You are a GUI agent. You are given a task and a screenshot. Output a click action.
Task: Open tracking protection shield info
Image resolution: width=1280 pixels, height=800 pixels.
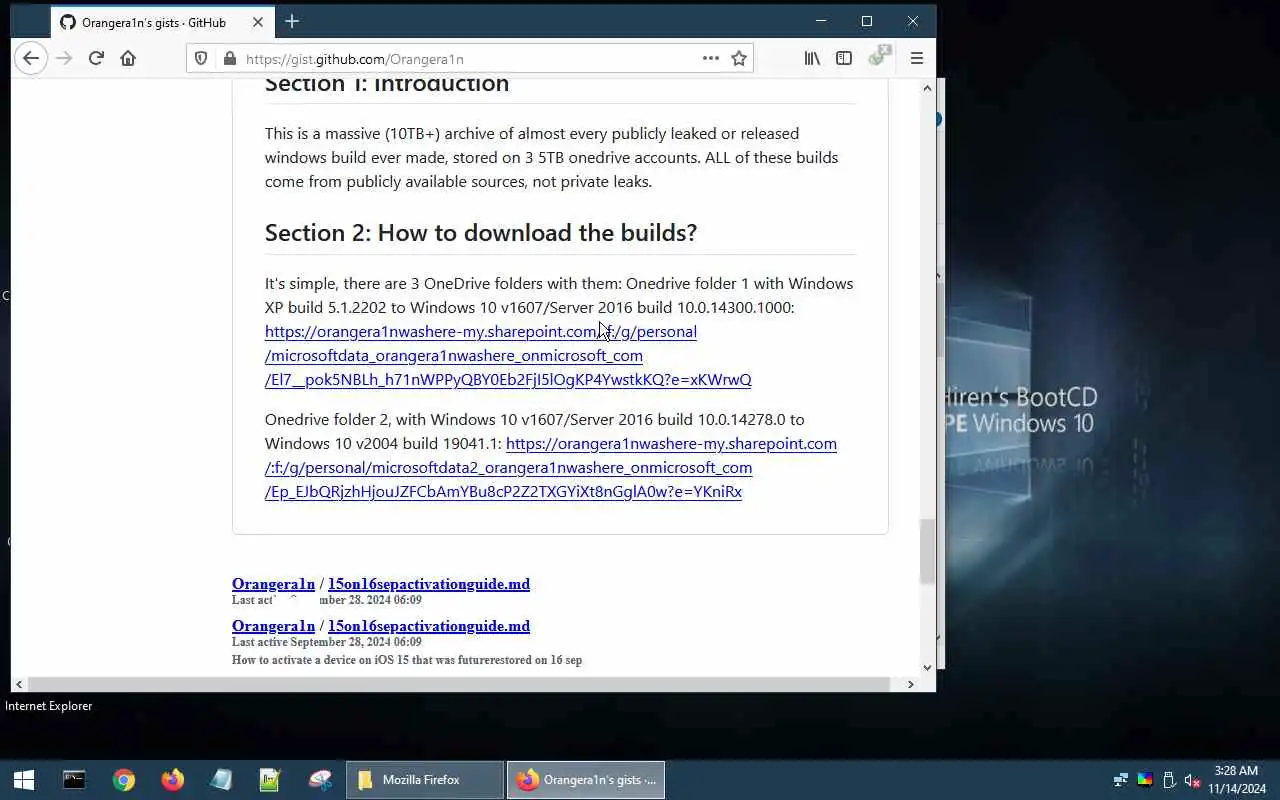201,59
